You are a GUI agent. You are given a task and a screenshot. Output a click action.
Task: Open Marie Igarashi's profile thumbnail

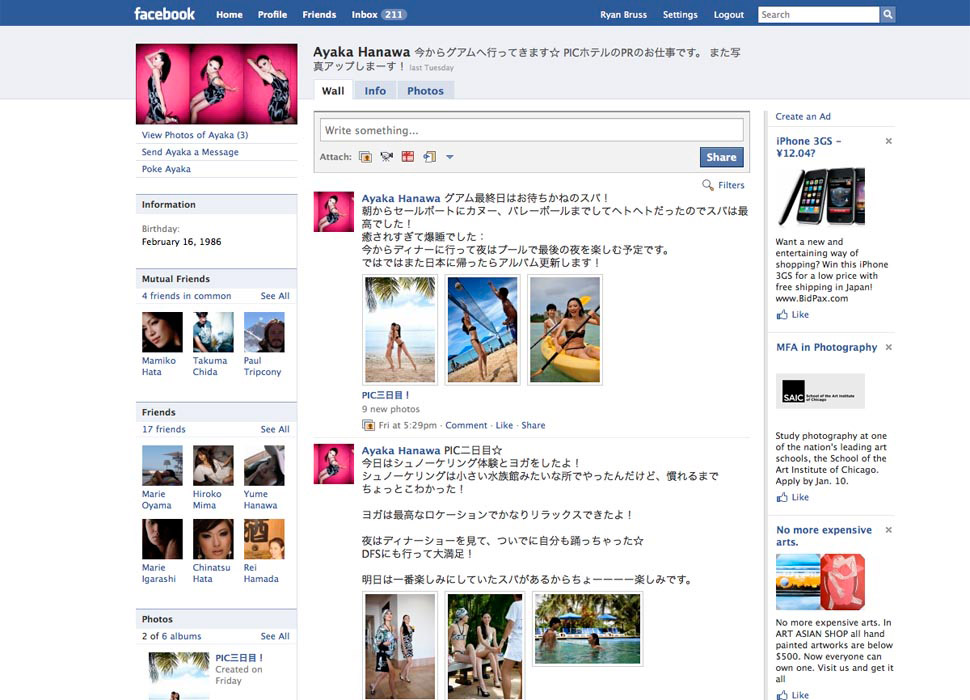[162, 539]
